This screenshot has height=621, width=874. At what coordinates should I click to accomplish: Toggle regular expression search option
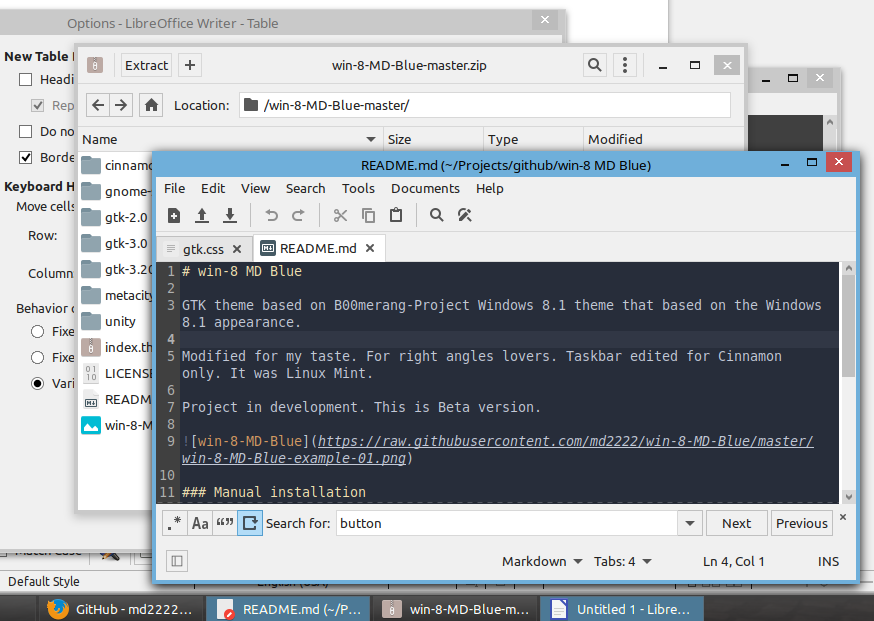point(174,523)
